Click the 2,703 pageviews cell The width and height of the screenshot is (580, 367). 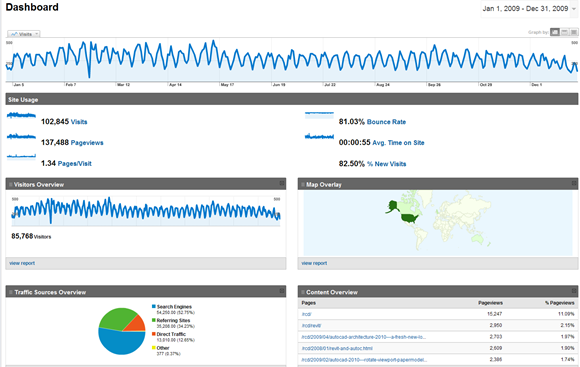click(x=496, y=337)
